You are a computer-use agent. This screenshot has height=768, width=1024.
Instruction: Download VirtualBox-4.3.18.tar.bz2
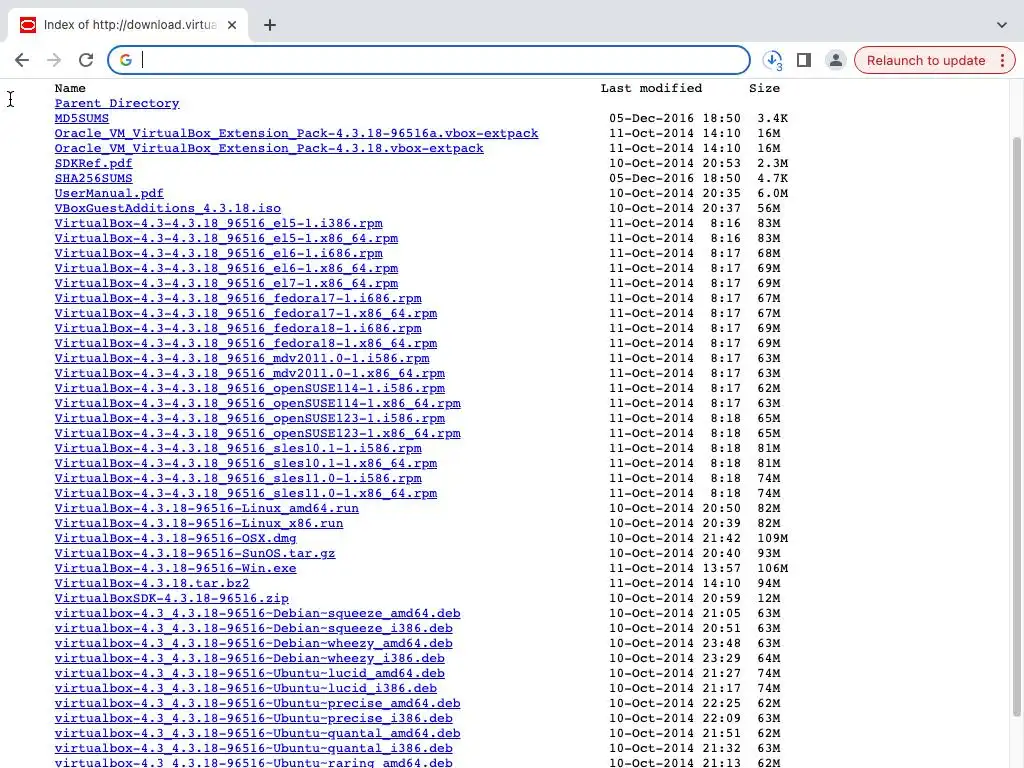tap(152, 584)
